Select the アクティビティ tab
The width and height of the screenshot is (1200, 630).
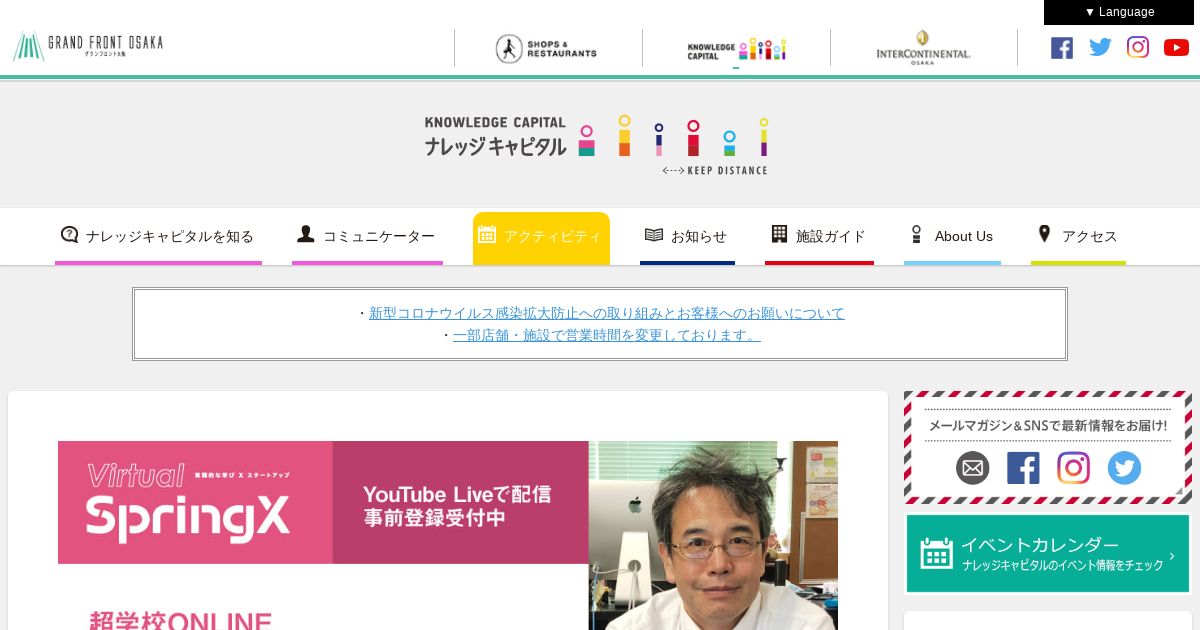click(x=541, y=238)
